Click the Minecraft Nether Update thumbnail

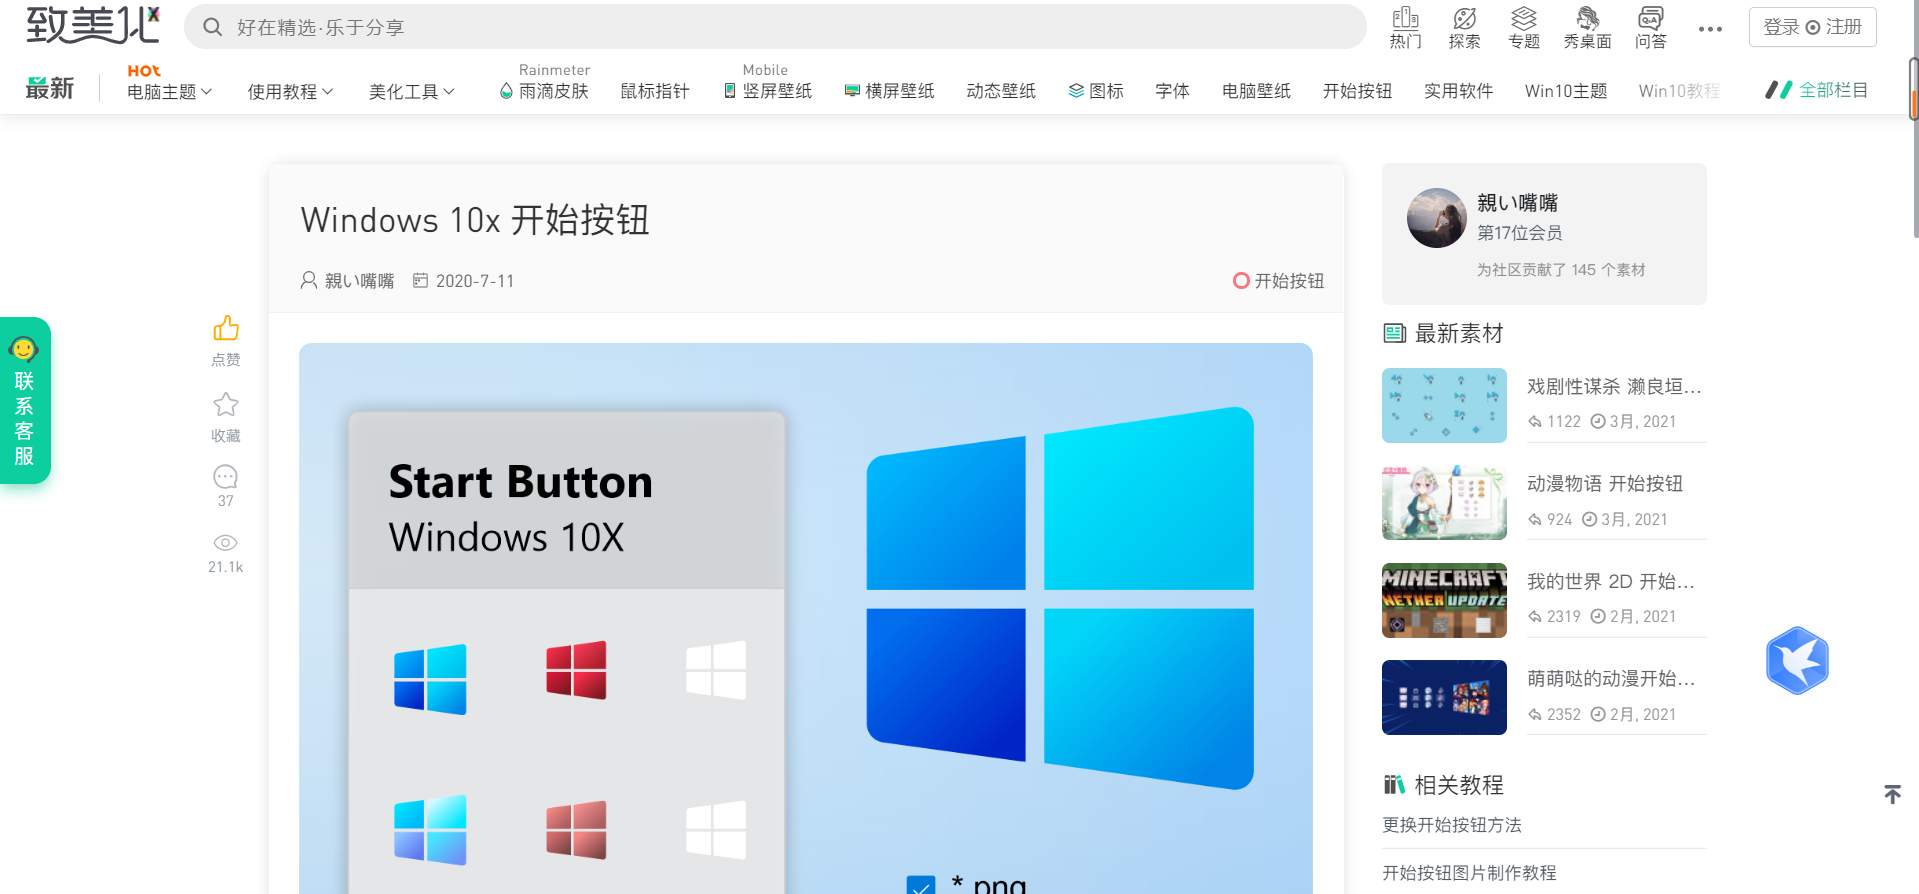1444,600
